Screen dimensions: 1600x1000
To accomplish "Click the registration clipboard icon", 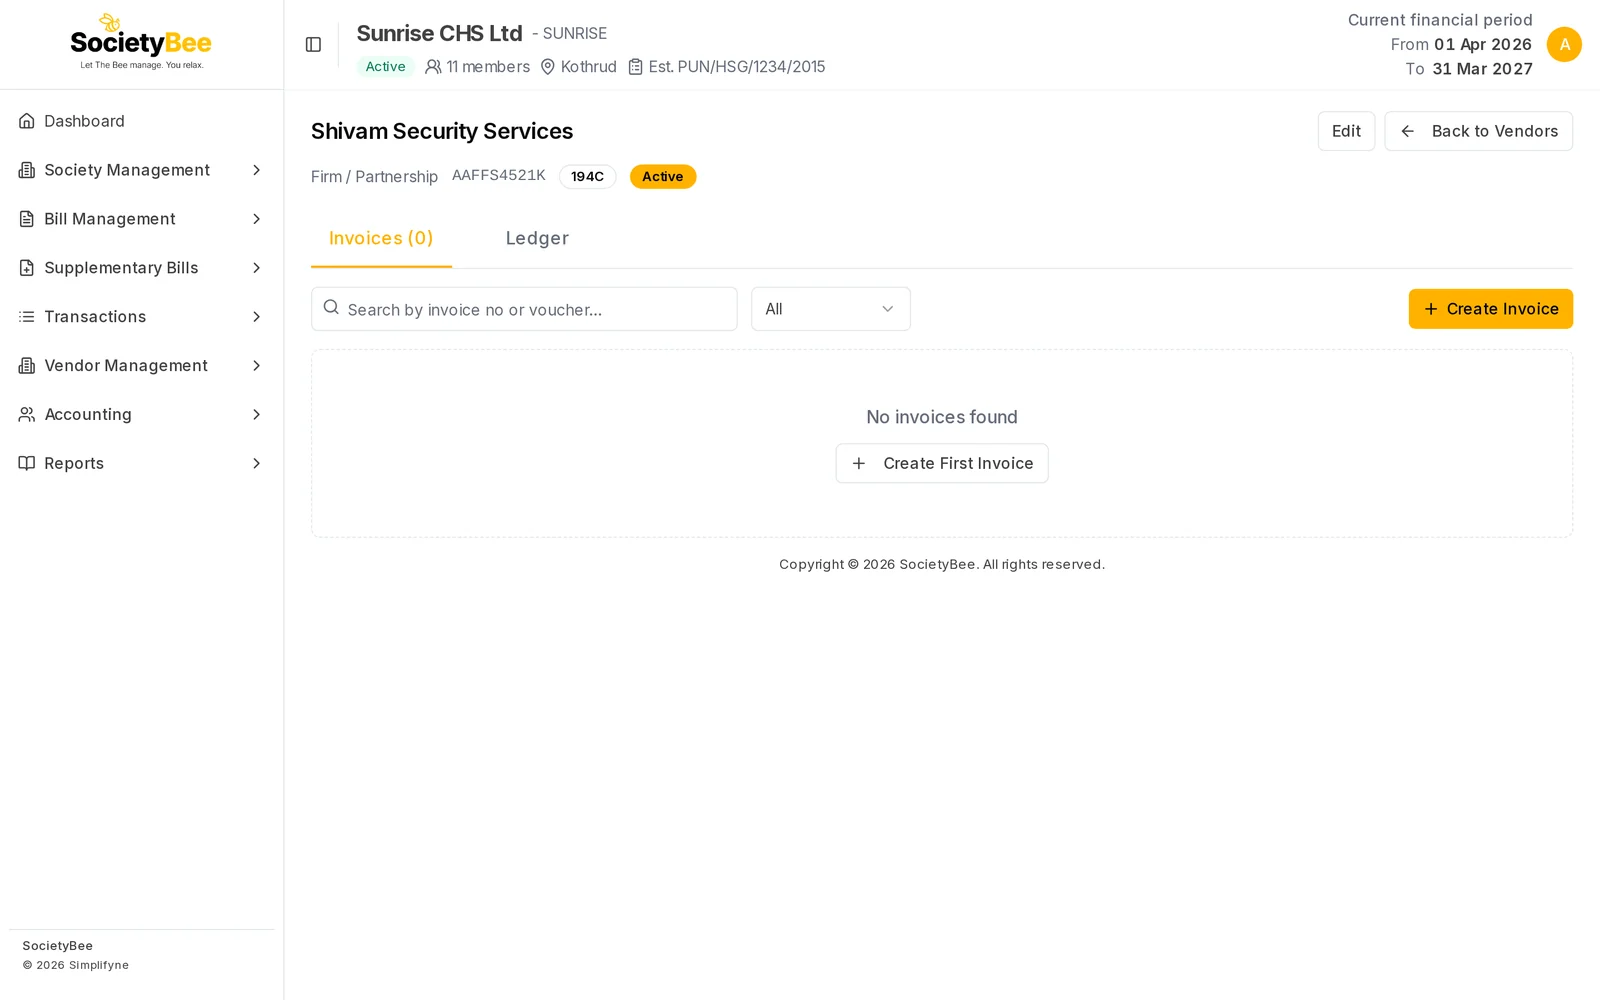I will (635, 67).
